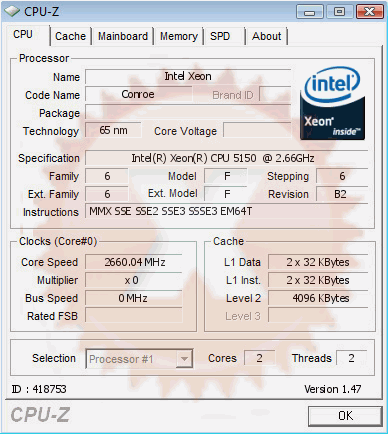Switch to the Cache tab
Image resolution: width=388 pixels, height=434 pixels.
click(x=70, y=36)
